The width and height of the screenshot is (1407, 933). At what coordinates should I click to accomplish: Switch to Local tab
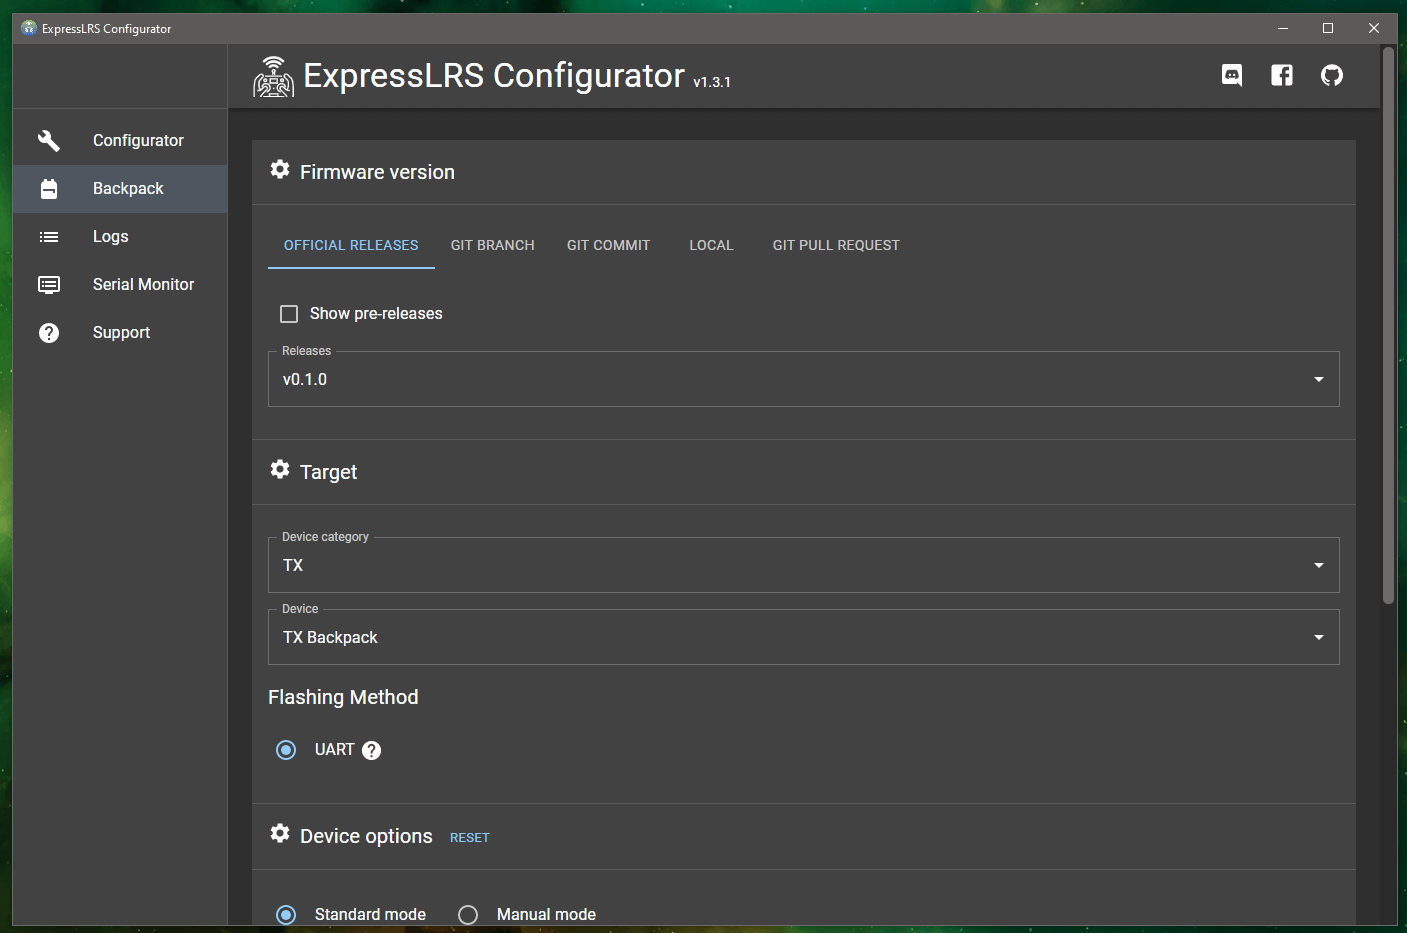pyautogui.click(x=711, y=245)
